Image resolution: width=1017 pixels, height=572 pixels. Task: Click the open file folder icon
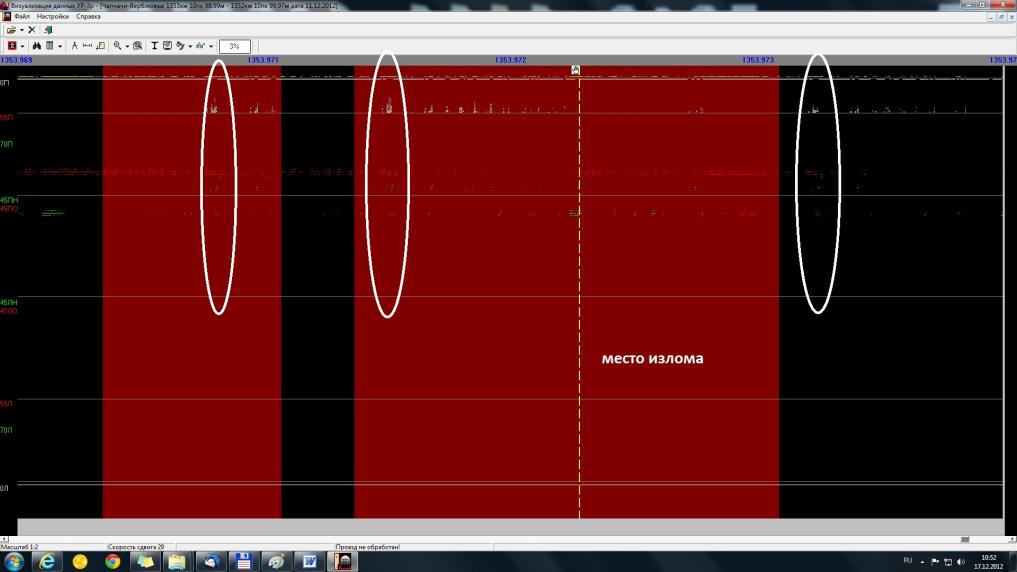(10, 30)
